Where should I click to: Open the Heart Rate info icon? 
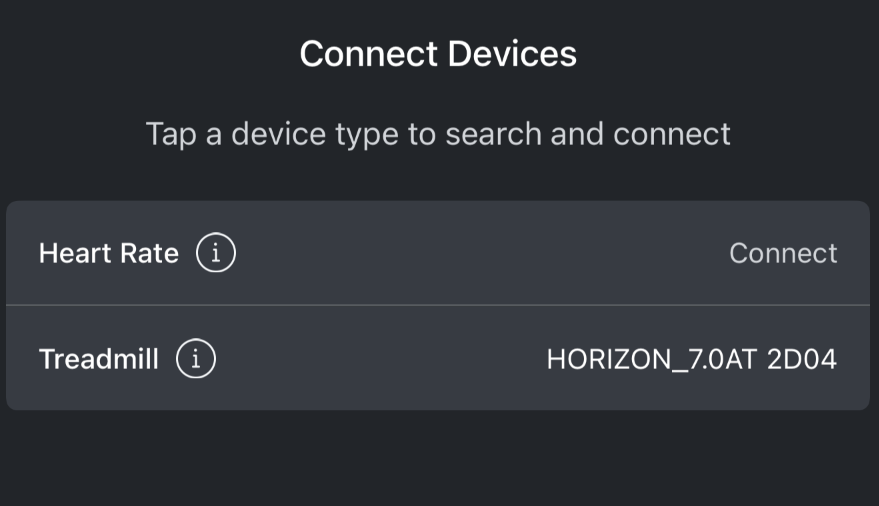[216, 253]
